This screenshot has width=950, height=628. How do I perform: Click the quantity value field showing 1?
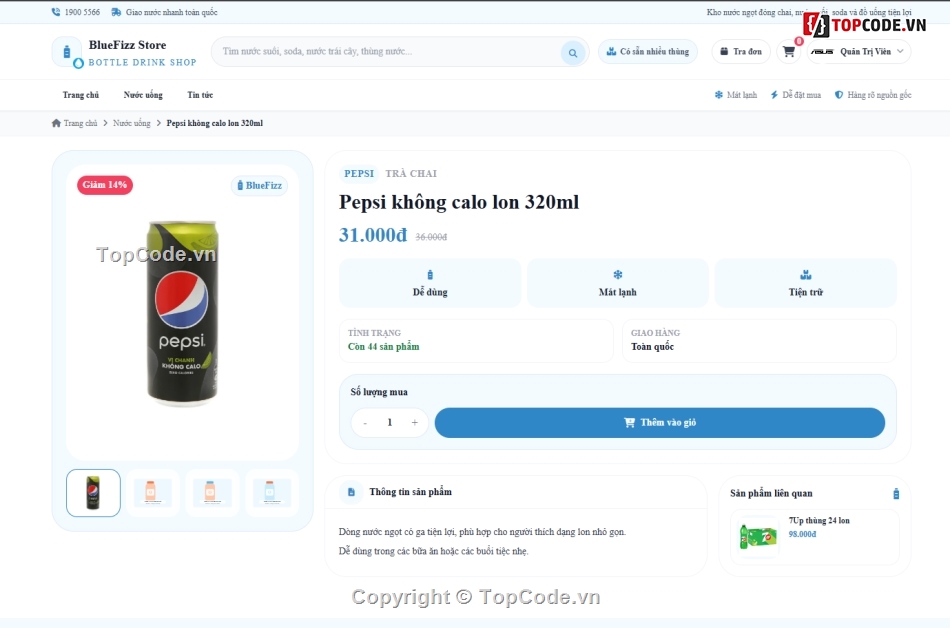[x=390, y=423]
